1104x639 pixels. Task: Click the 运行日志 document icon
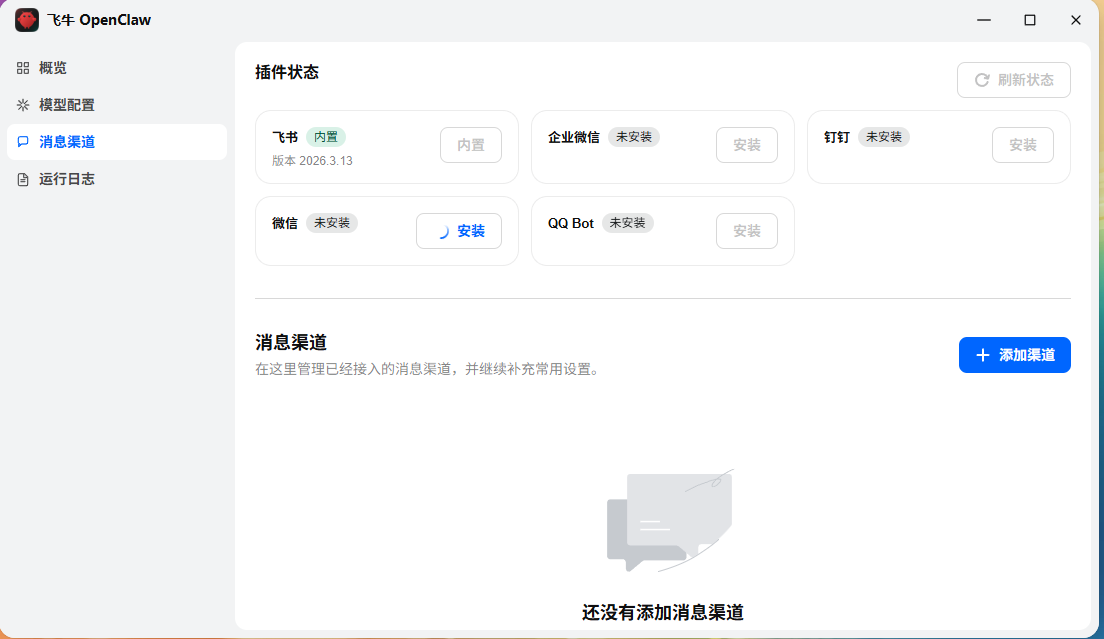[x=23, y=179]
